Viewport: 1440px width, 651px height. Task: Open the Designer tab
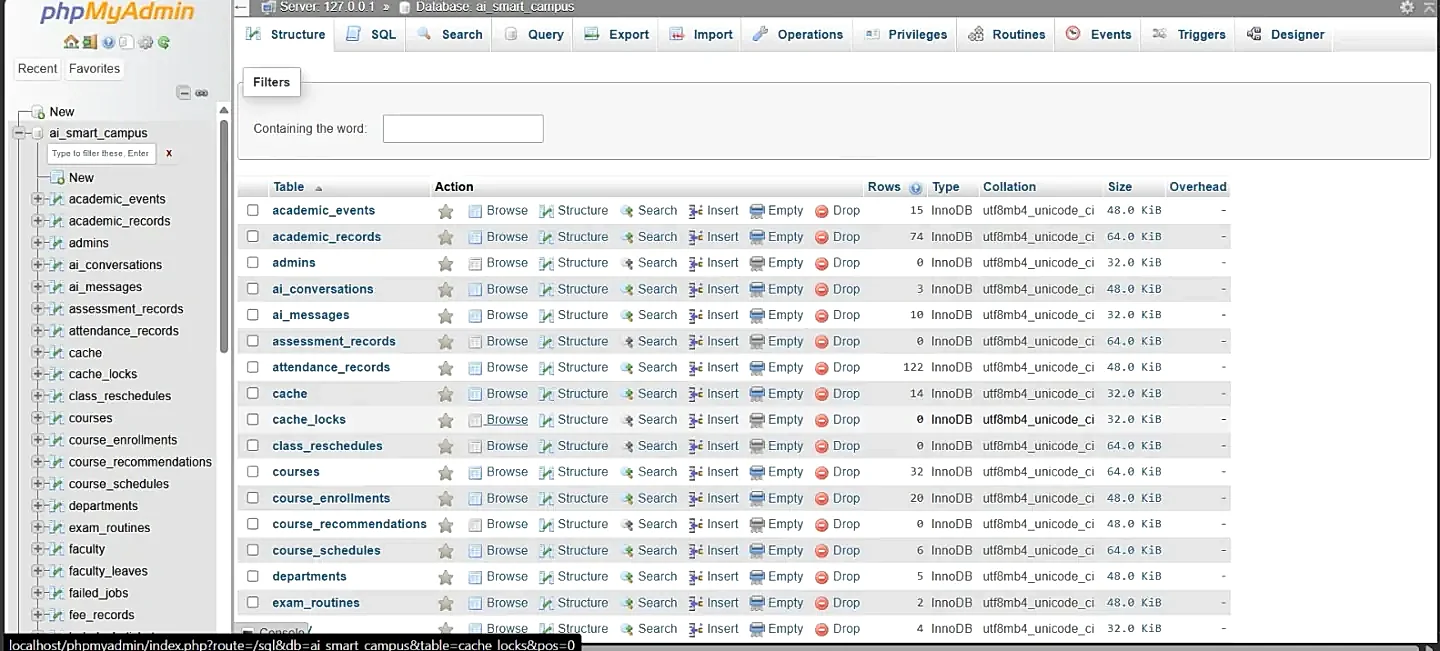click(x=1286, y=34)
